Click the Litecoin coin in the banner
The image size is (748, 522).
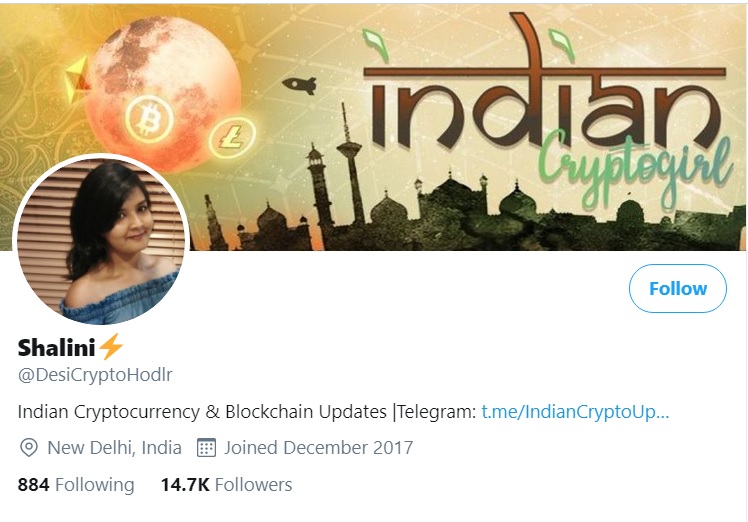232,138
